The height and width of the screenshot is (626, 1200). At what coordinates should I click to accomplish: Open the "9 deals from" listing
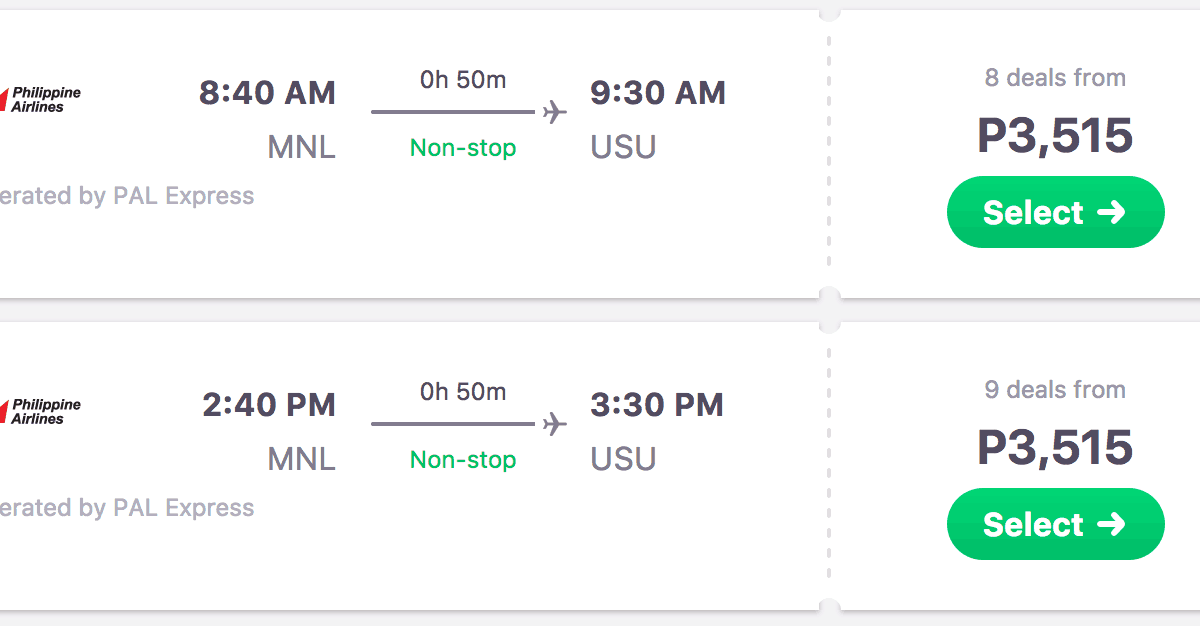pyautogui.click(x=1055, y=390)
